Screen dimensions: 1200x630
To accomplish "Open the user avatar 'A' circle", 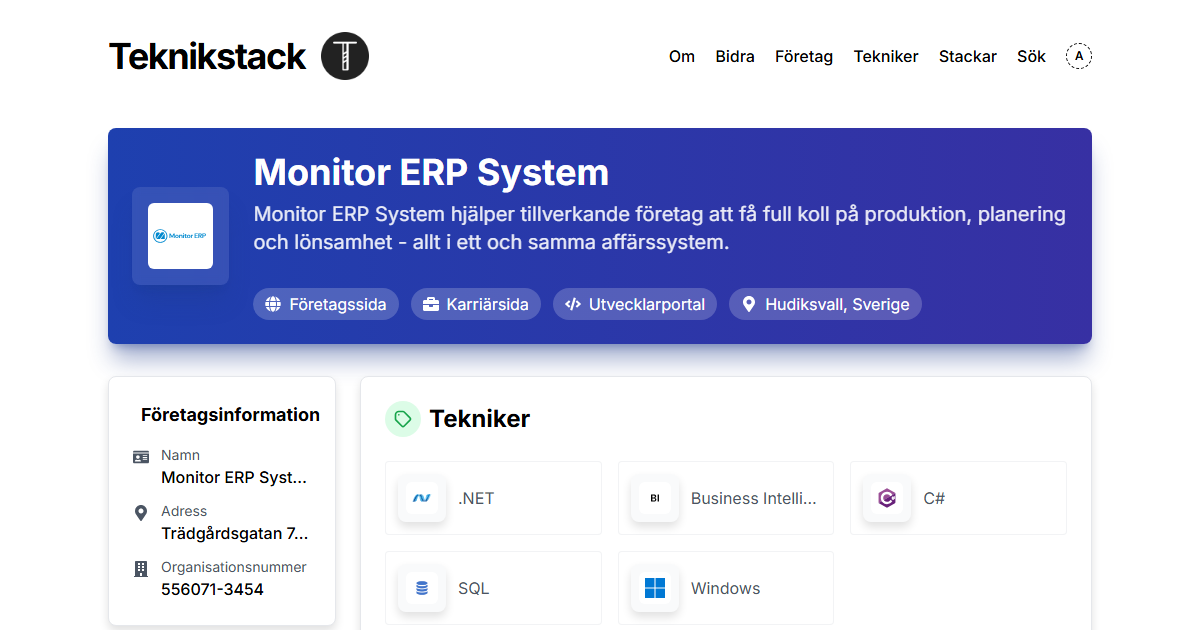I will click(1079, 56).
